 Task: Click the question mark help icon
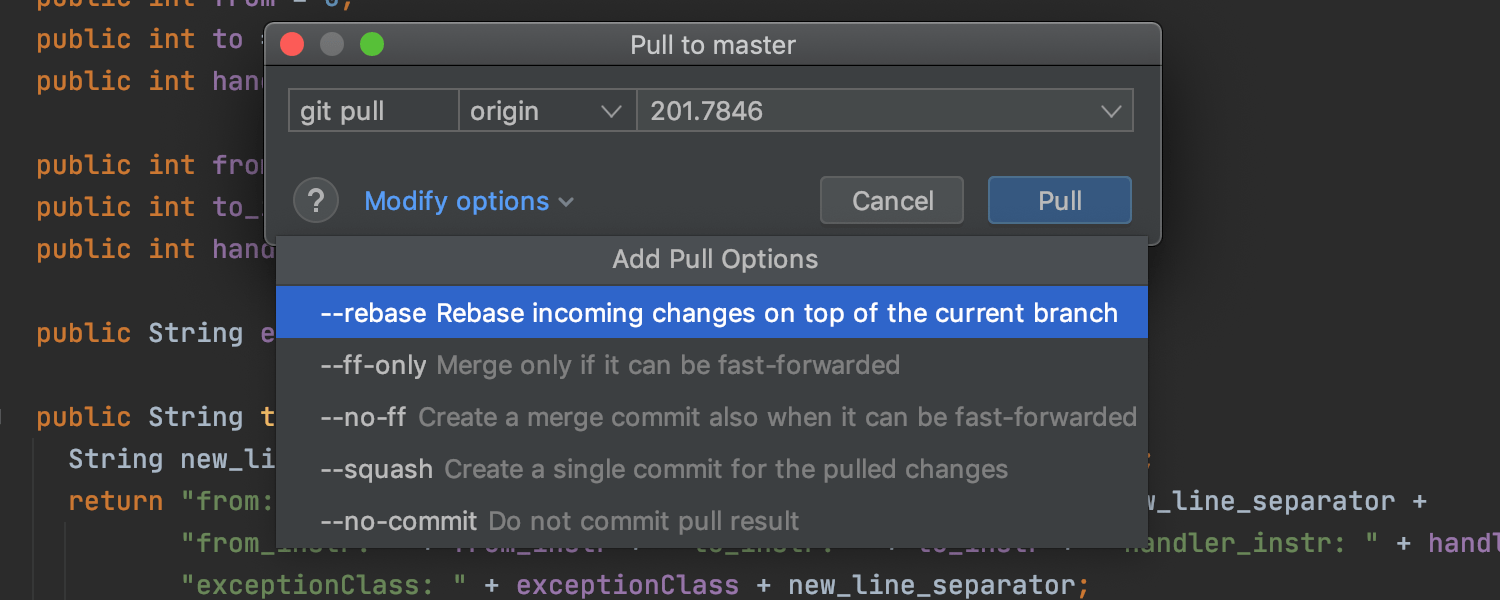[x=316, y=201]
